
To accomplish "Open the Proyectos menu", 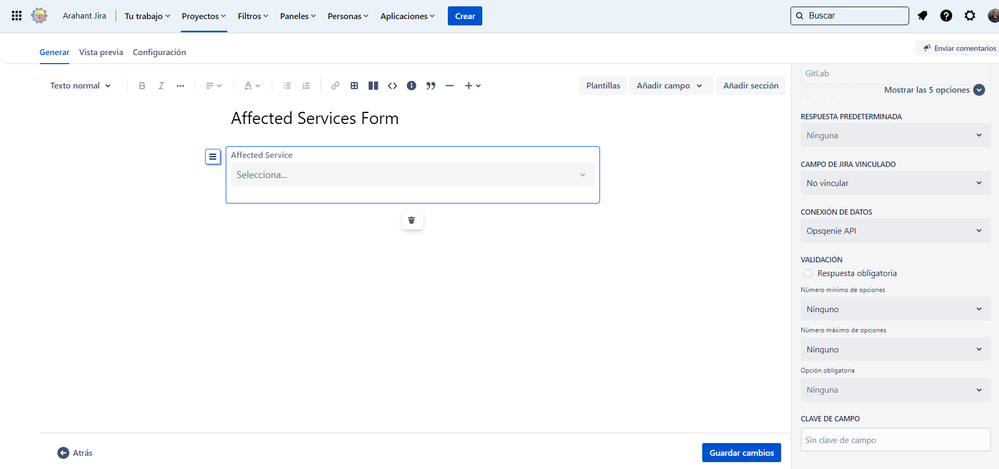I will (x=204, y=16).
